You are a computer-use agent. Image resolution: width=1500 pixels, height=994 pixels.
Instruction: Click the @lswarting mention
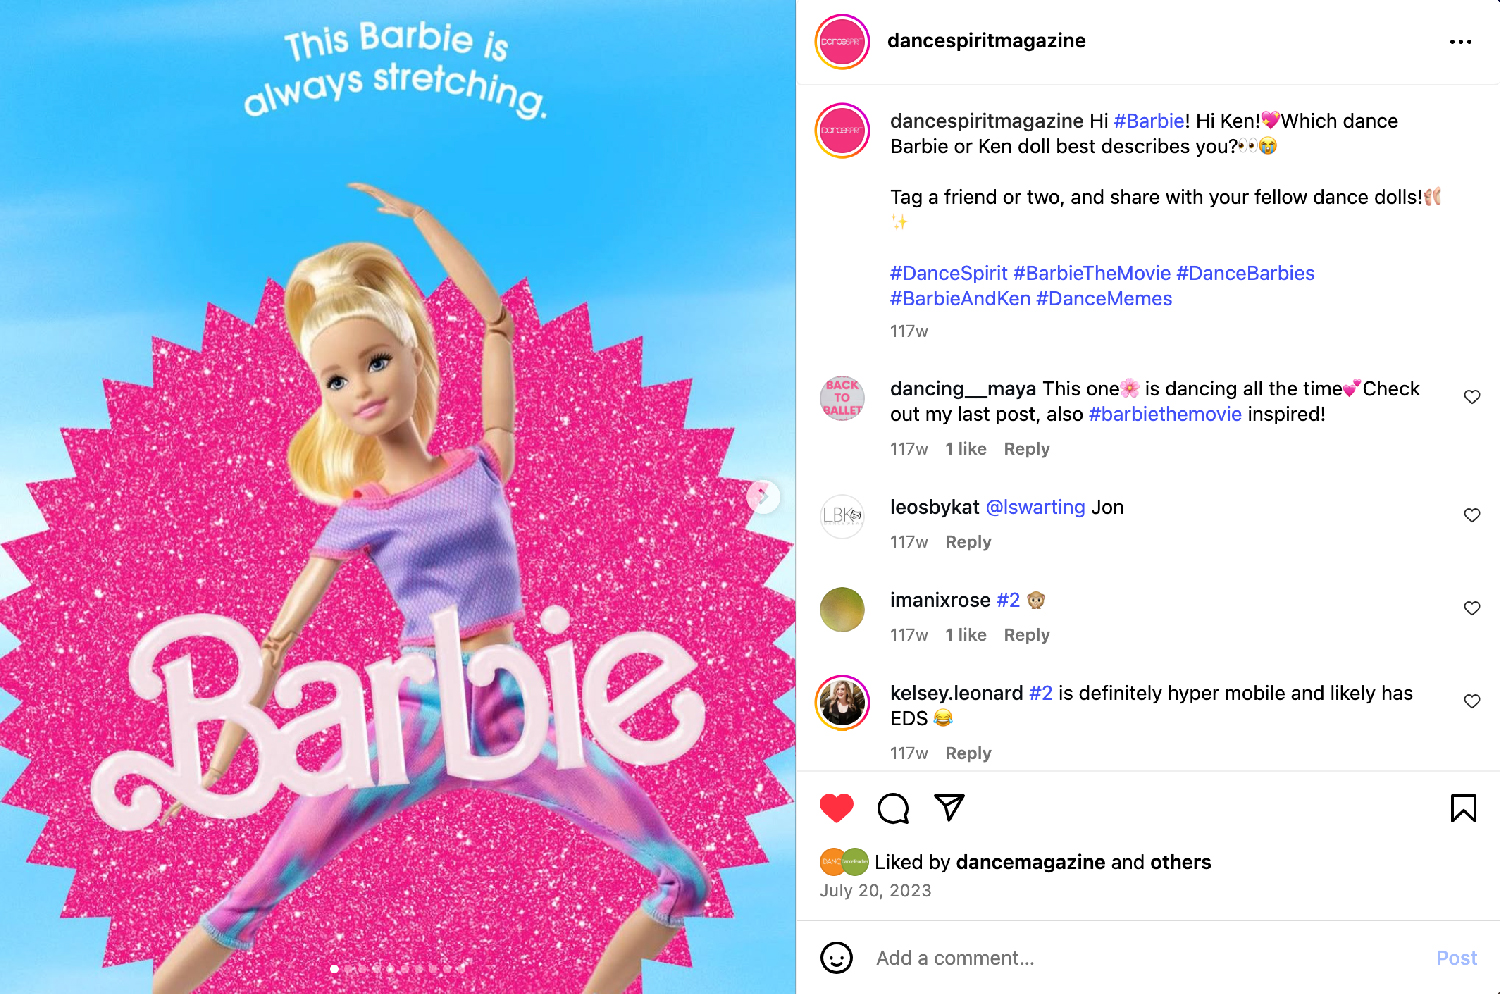tap(1035, 507)
